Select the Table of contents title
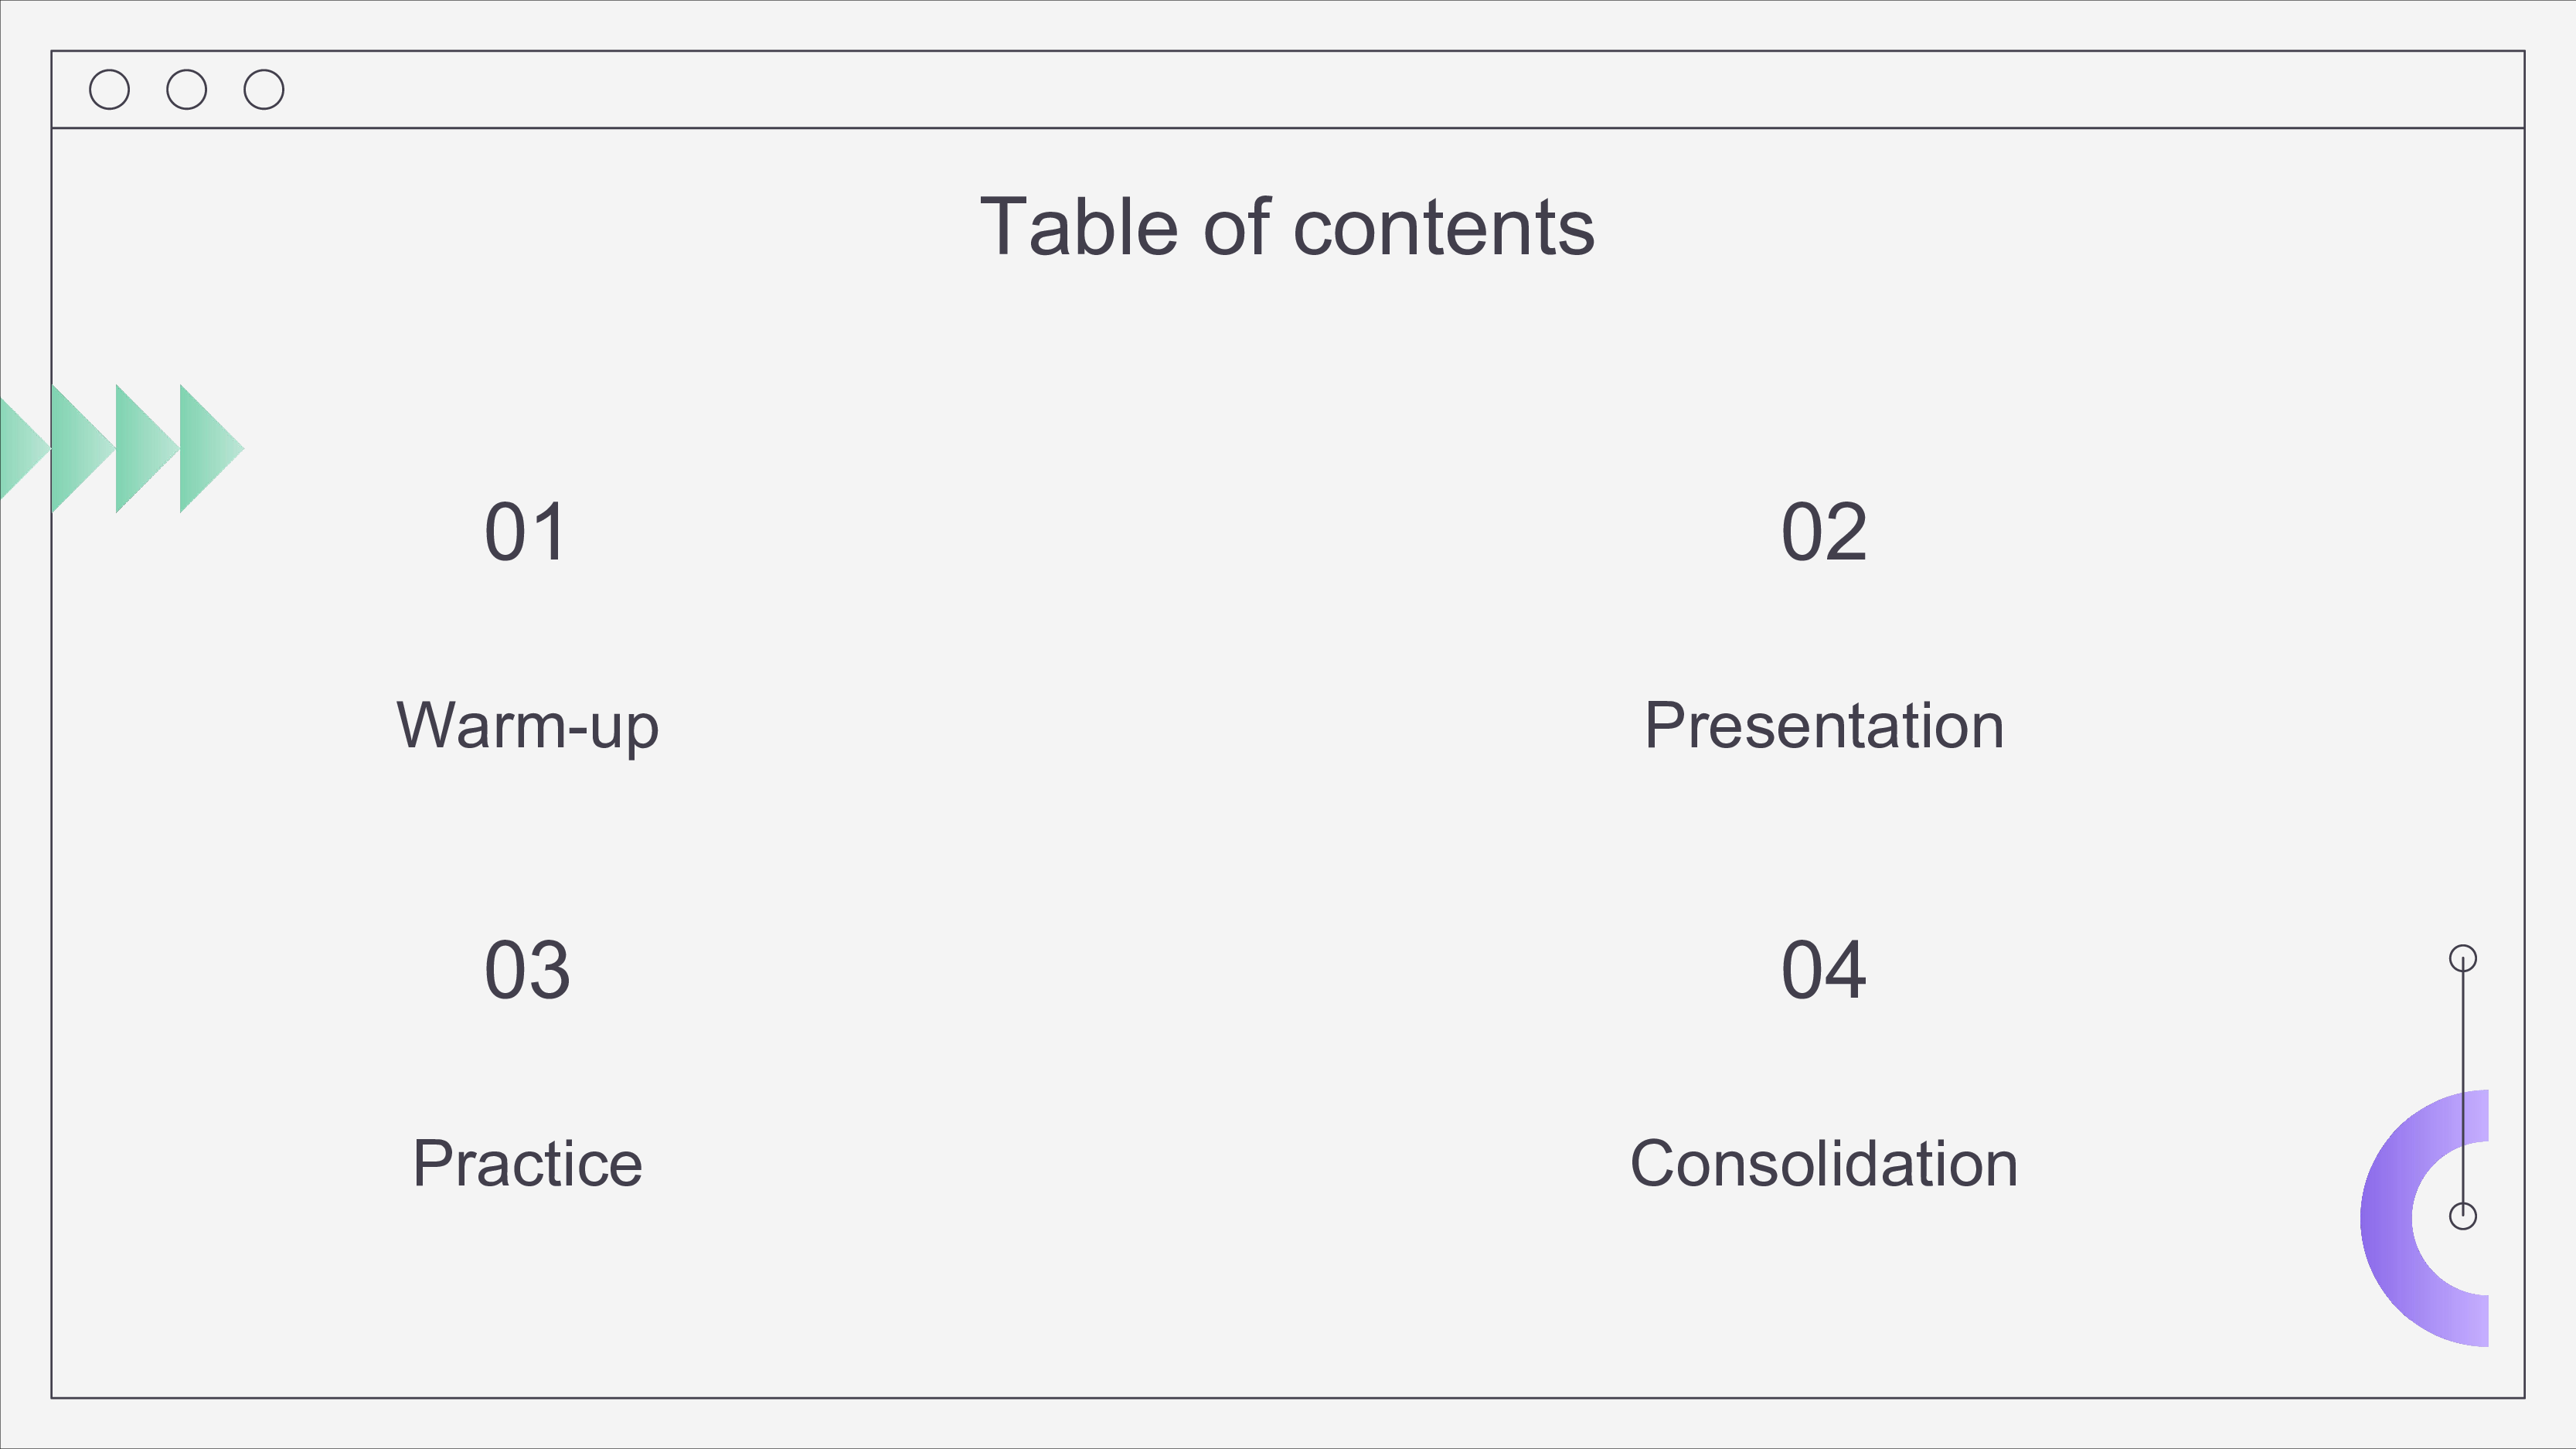This screenshot has height=1449, width=2576. point(1287,227)
